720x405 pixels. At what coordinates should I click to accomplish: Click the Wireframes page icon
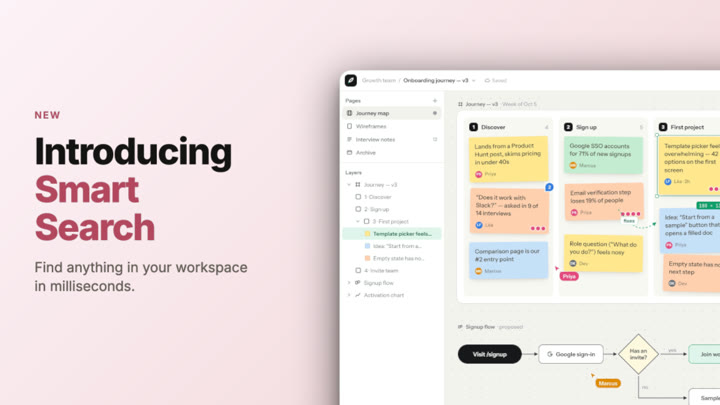(349, 126)
